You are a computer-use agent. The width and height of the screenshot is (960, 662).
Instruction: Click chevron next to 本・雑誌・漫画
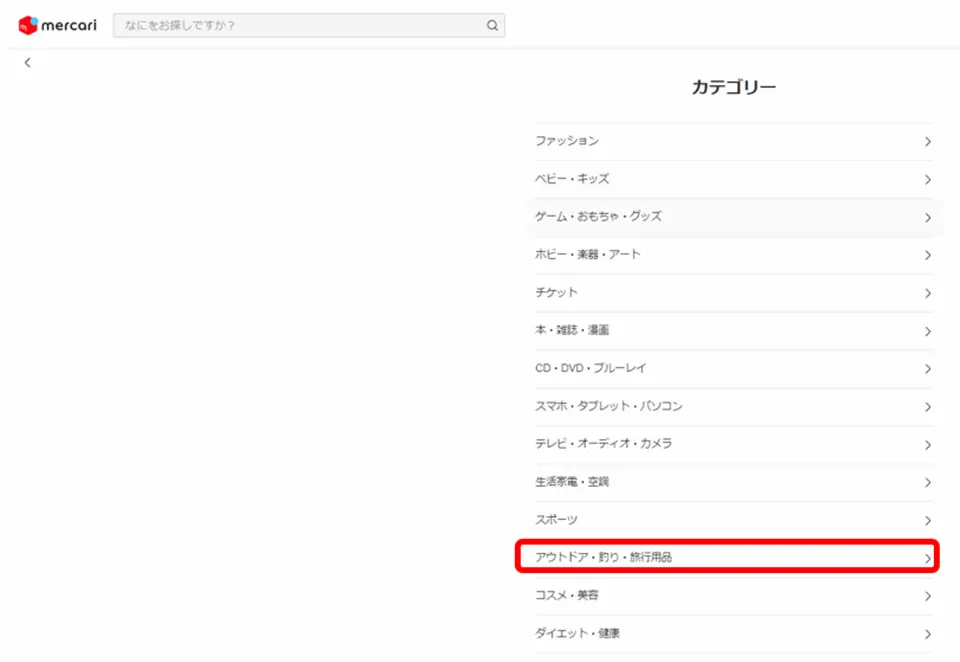tap(927, 332)
